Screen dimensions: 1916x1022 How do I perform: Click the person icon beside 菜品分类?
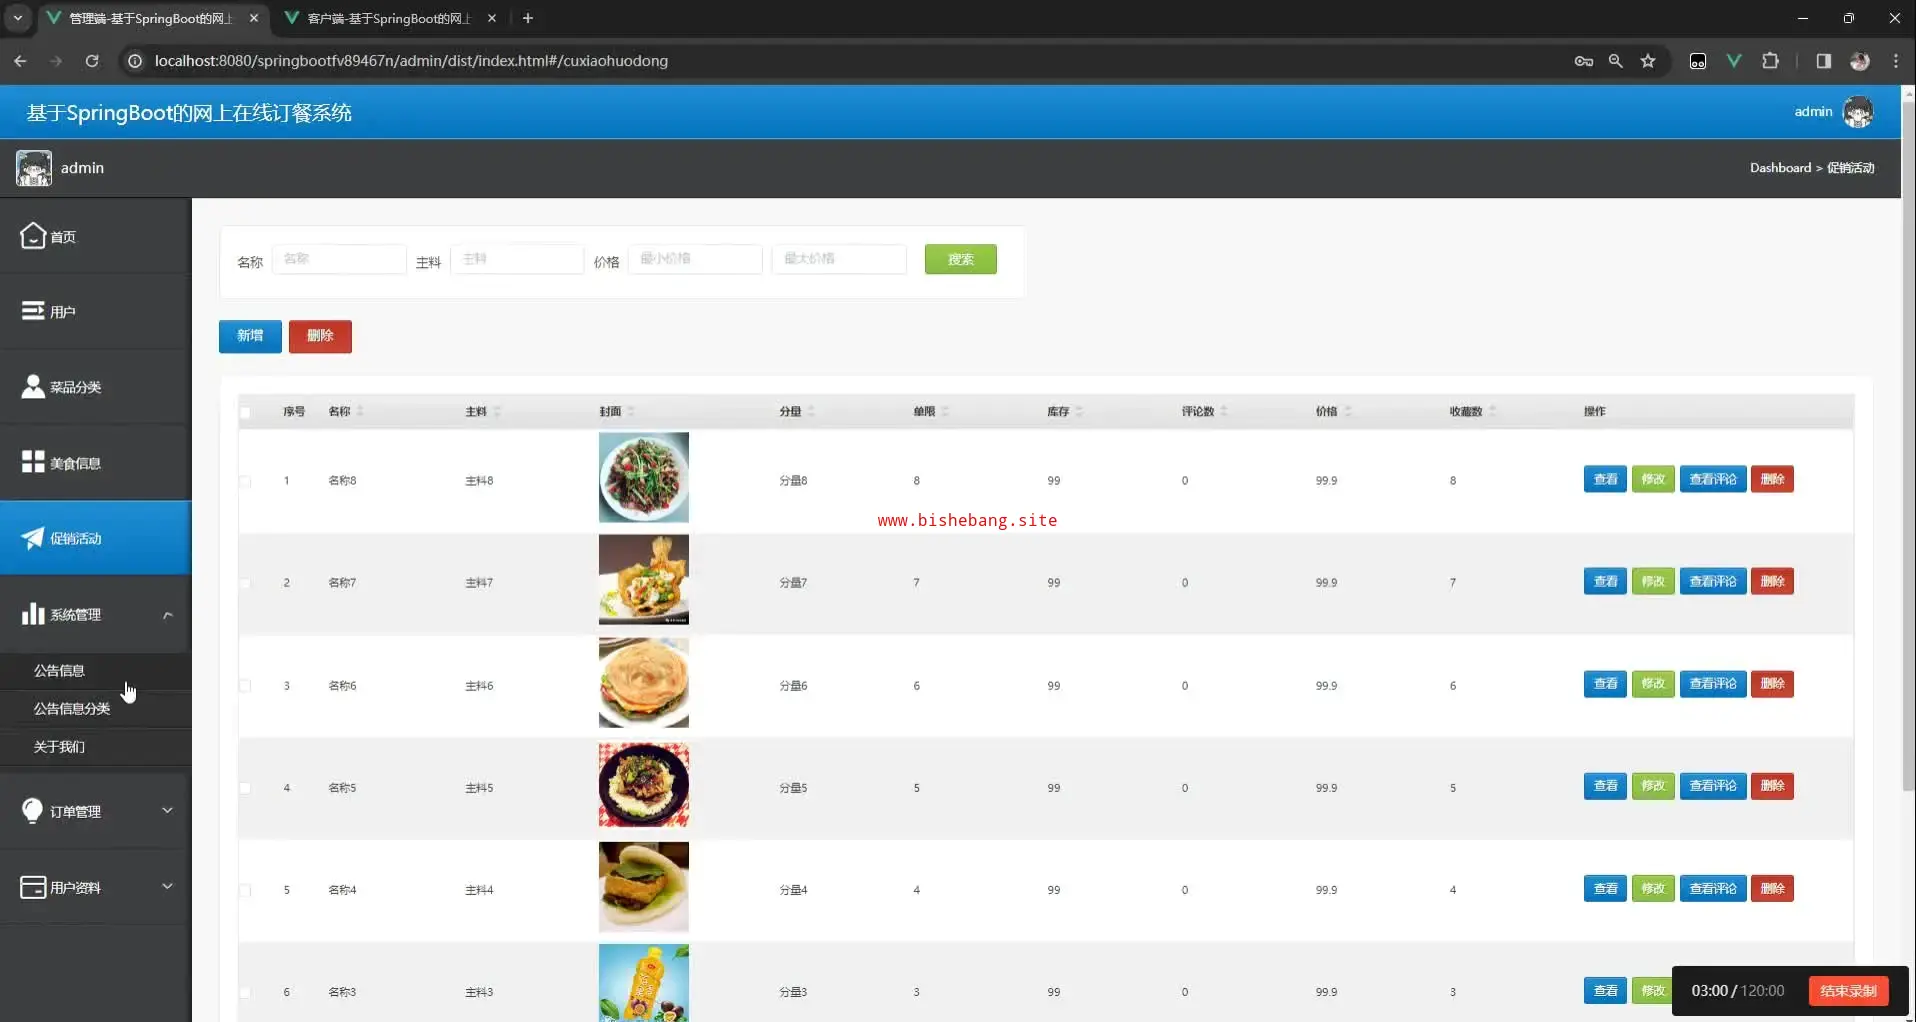(33, 386)
